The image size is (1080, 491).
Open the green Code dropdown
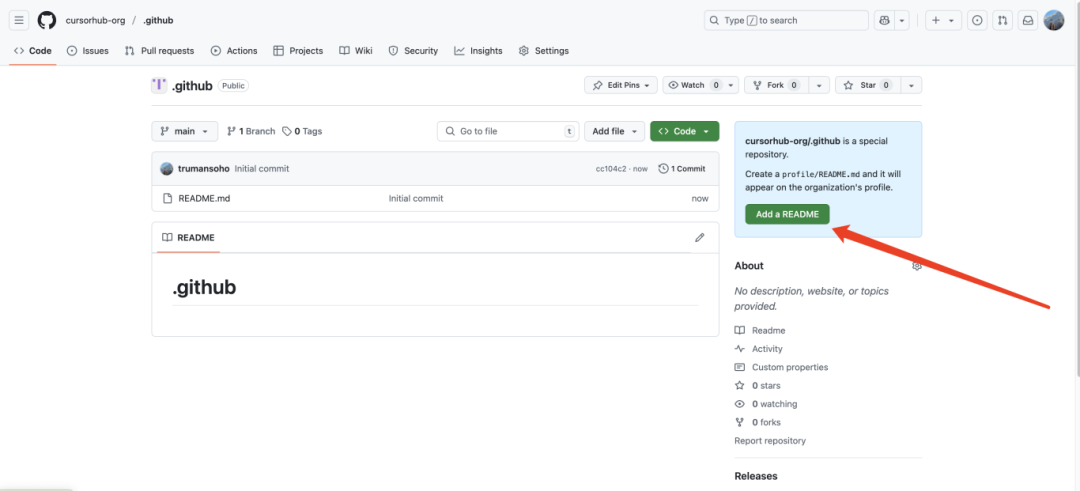[x=684, y=131]
